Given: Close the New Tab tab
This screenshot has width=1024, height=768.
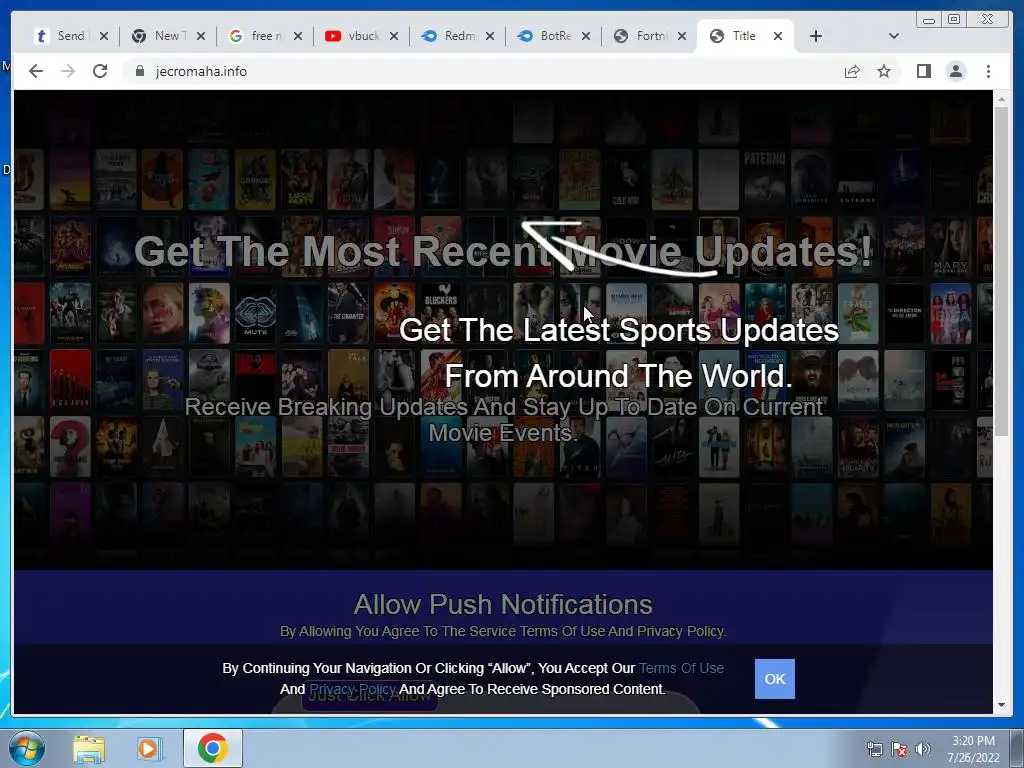Looking at the screenshot, I should click(x=201, y=36).
